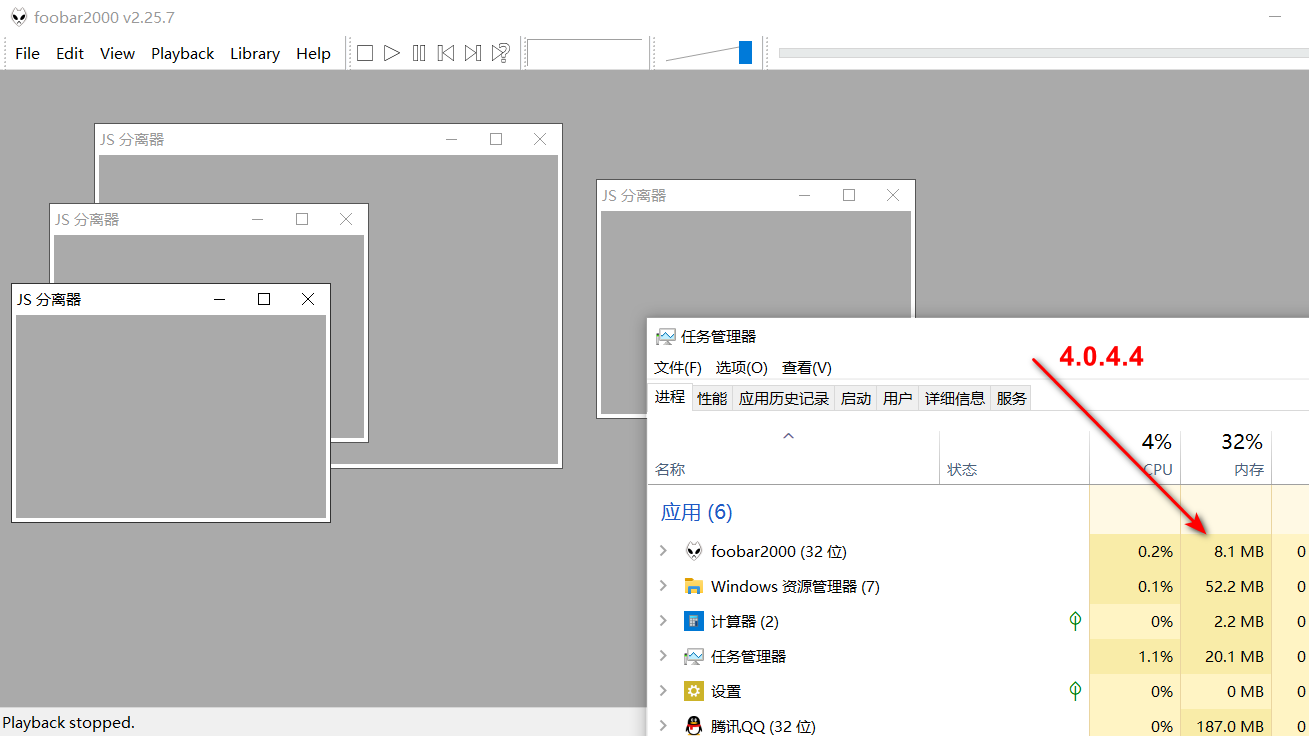Click the Windows 资源管理器 folder icon

click(694, 586)
